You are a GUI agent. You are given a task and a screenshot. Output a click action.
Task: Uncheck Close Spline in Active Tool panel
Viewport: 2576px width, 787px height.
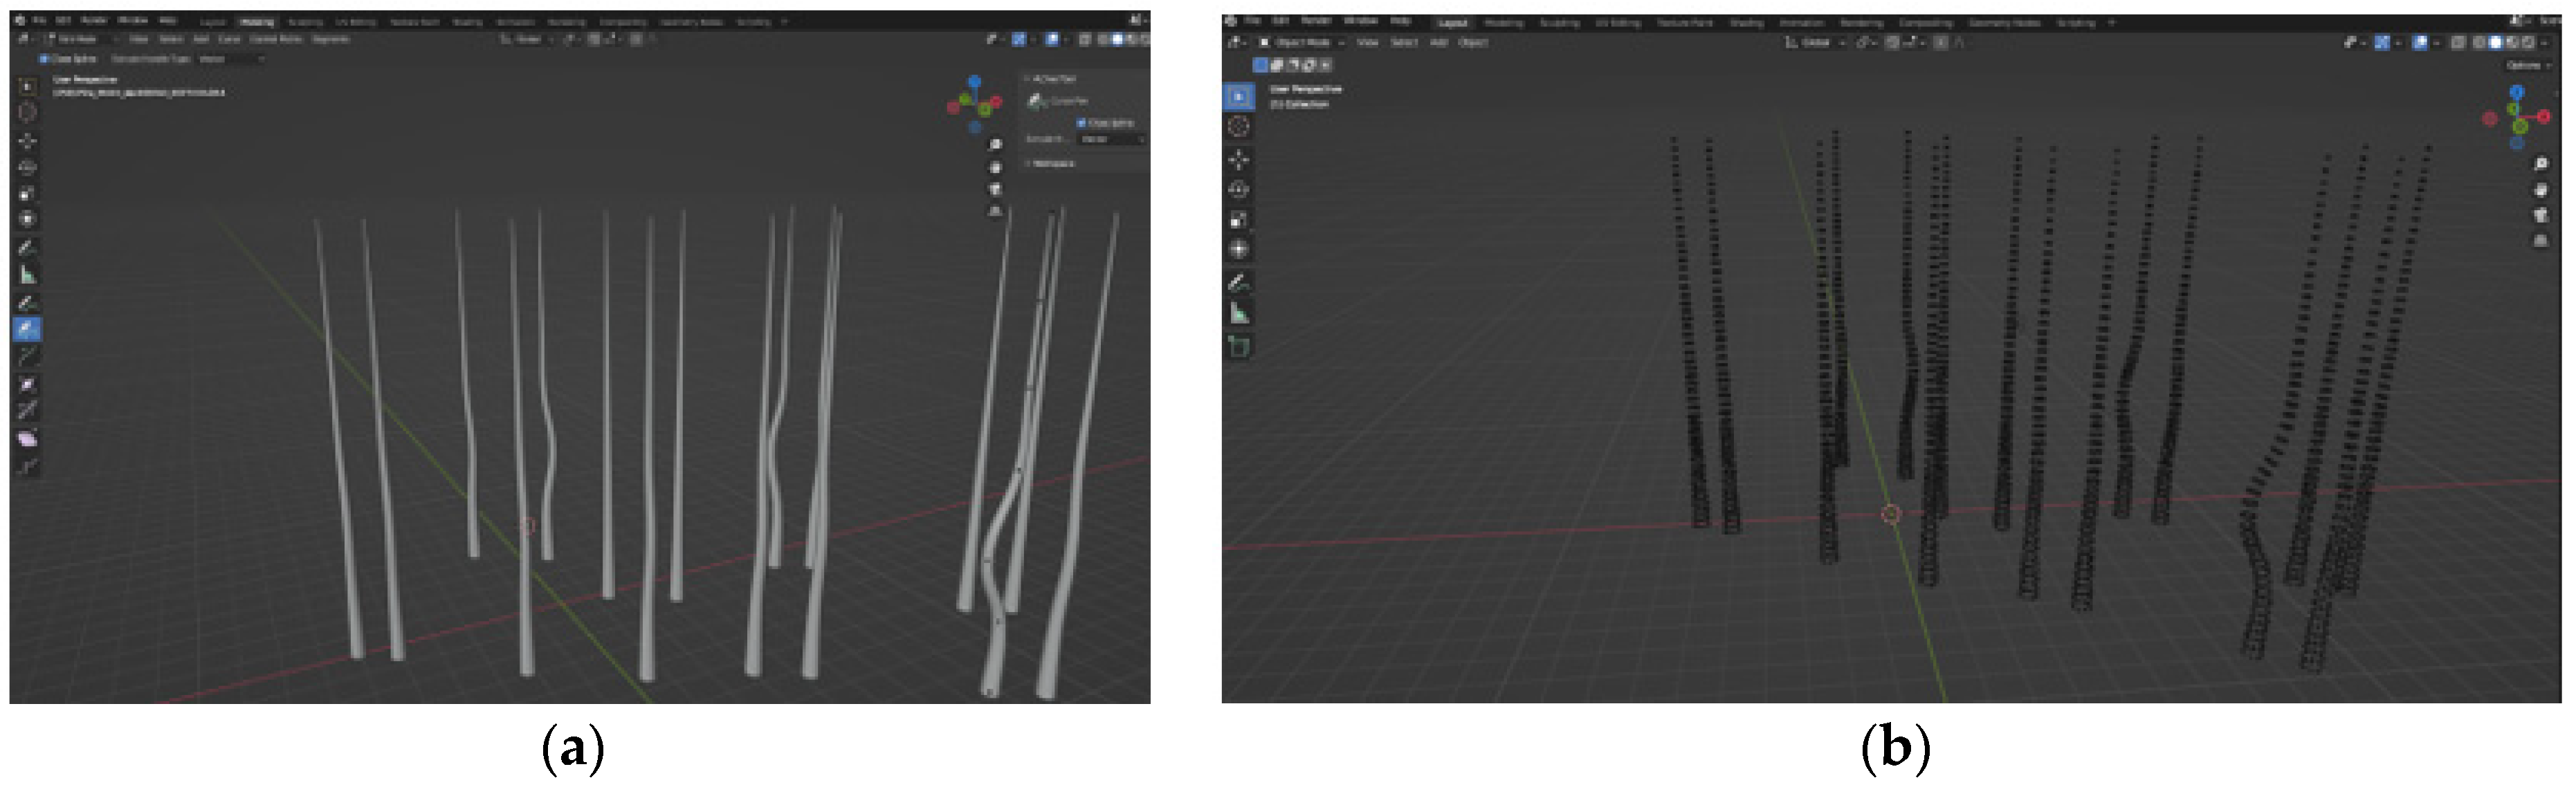pos(1081,122)
